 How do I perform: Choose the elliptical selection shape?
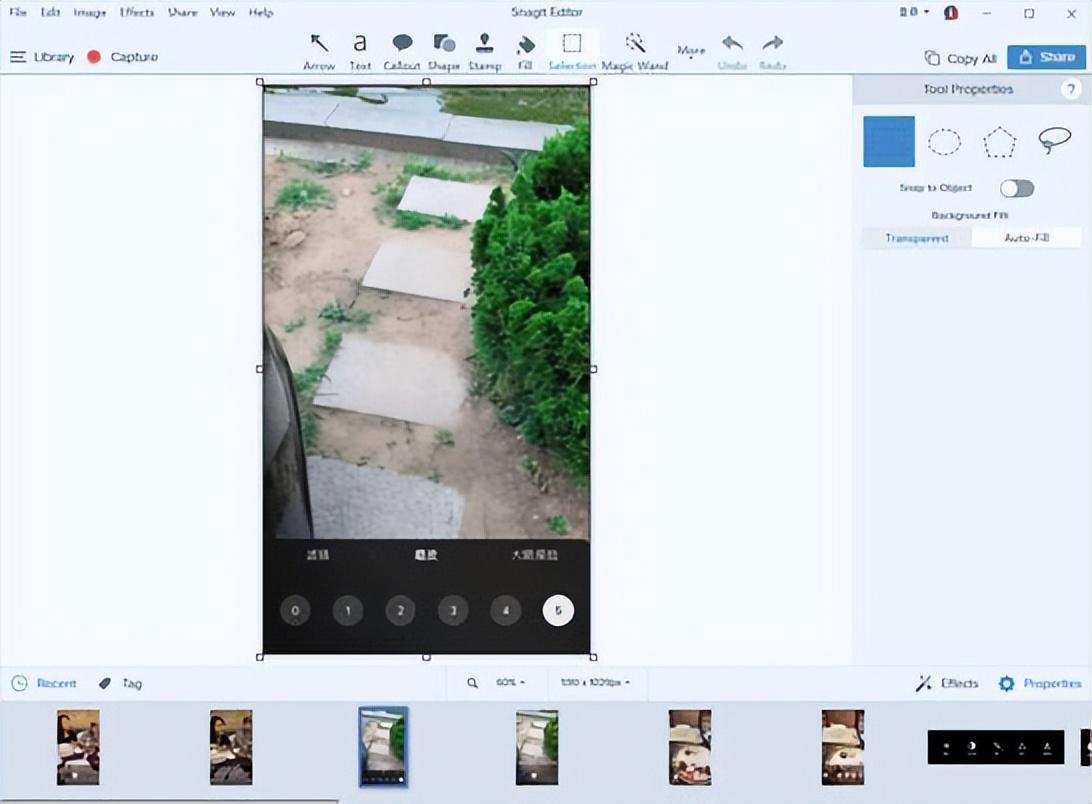(944, 141)
